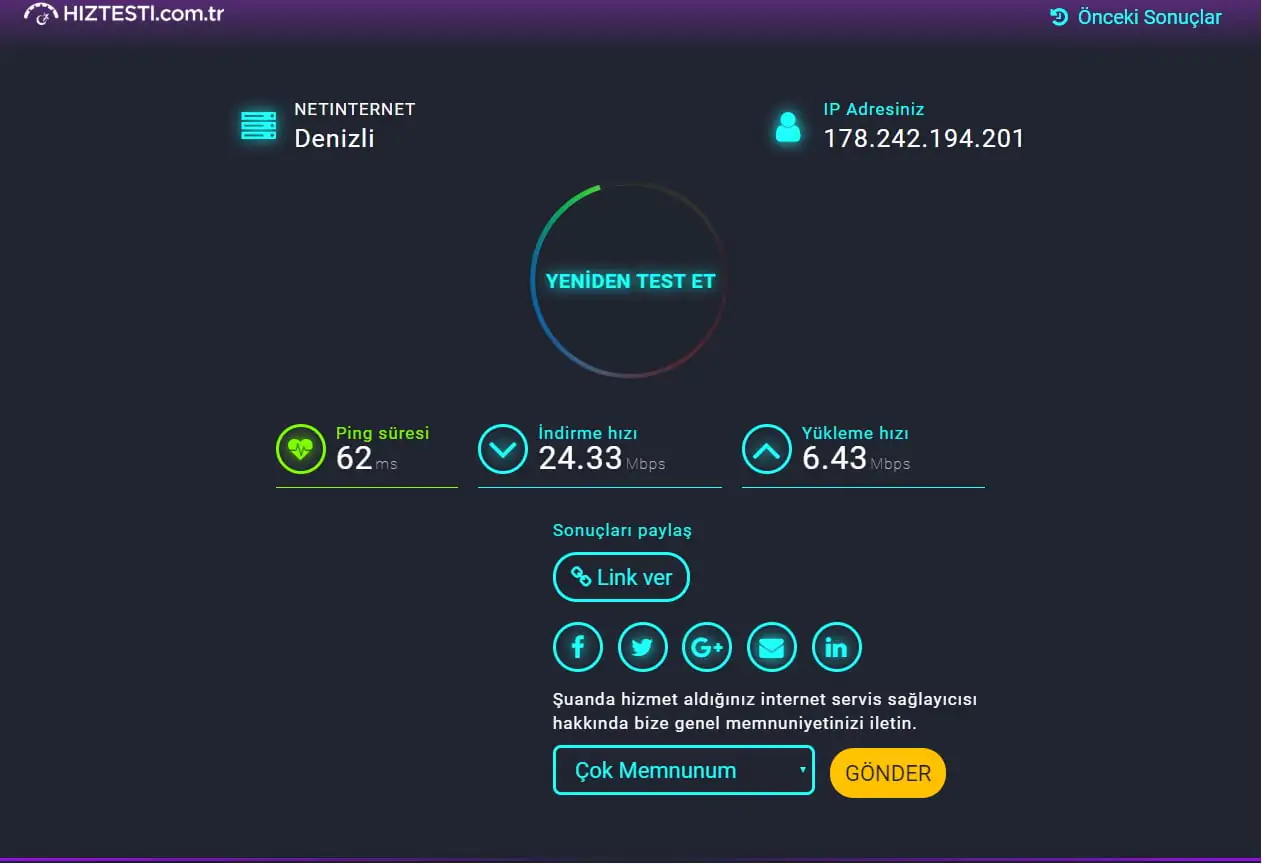Start a new test with YENİDEN TEST ET

point(629,281)
